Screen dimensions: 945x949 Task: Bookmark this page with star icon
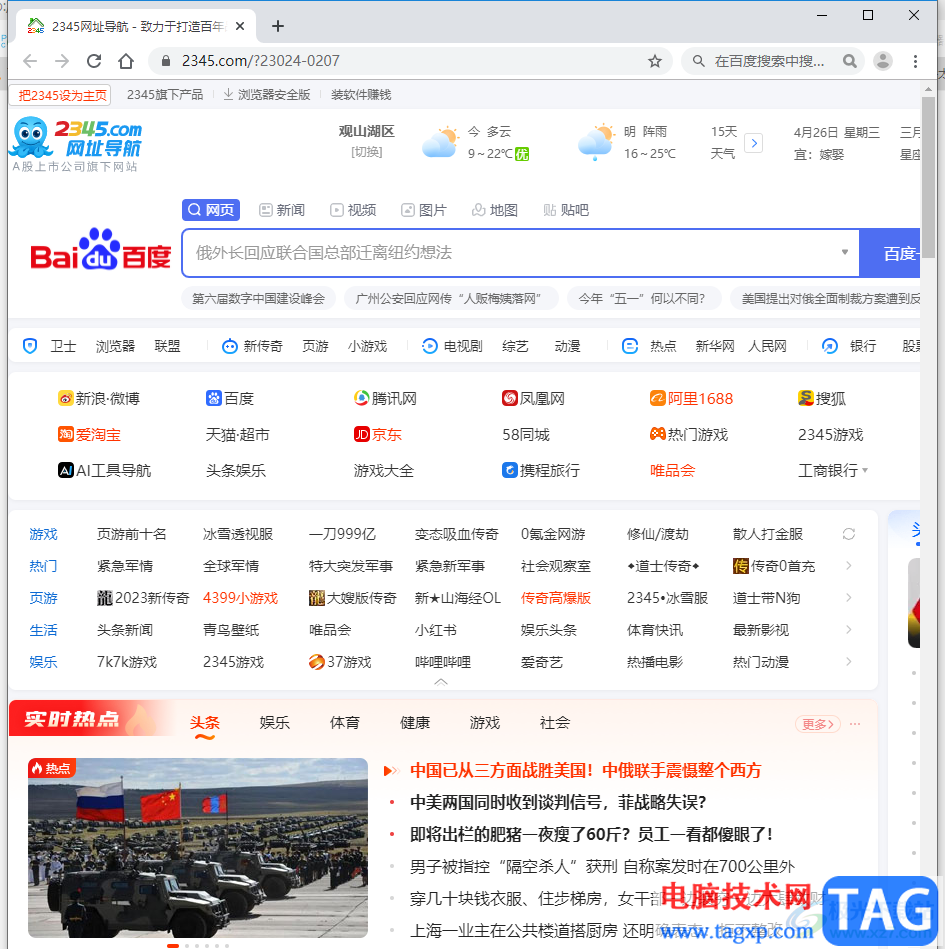(x=655, y=61)
